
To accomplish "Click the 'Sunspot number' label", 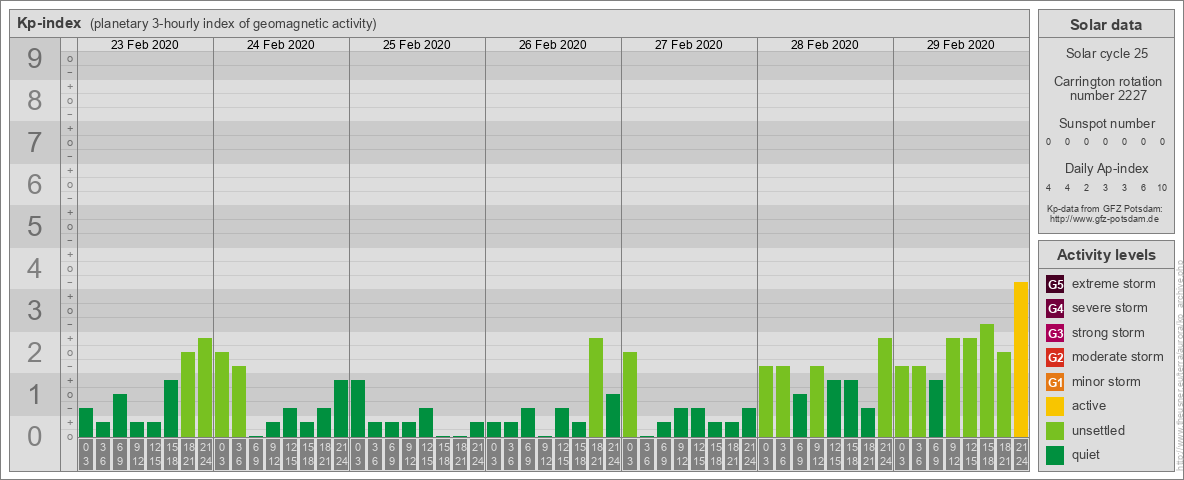I will 1106,124.
